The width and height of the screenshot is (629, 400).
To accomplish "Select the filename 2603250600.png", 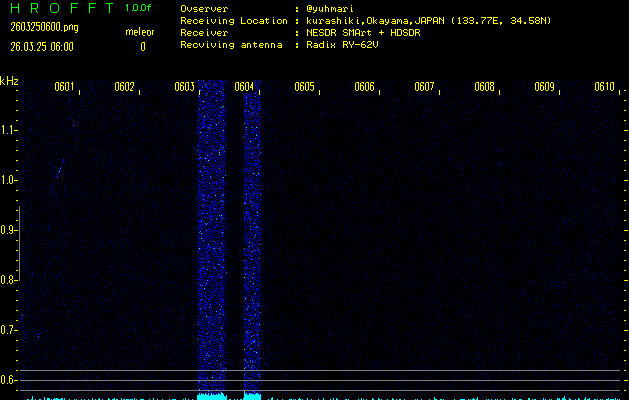I will point(45,27).
